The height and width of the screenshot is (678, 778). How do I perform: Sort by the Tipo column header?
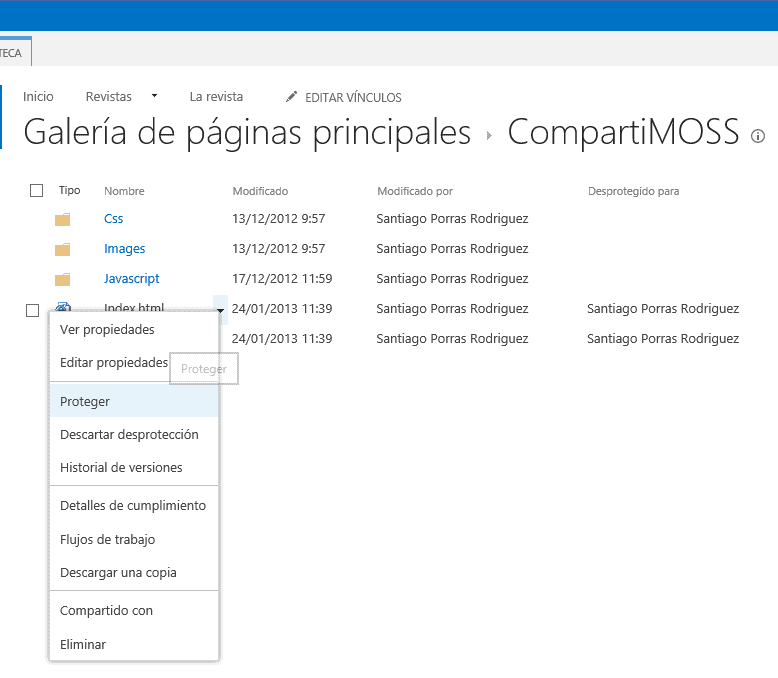pyautogui.click(x=69, y=190)
